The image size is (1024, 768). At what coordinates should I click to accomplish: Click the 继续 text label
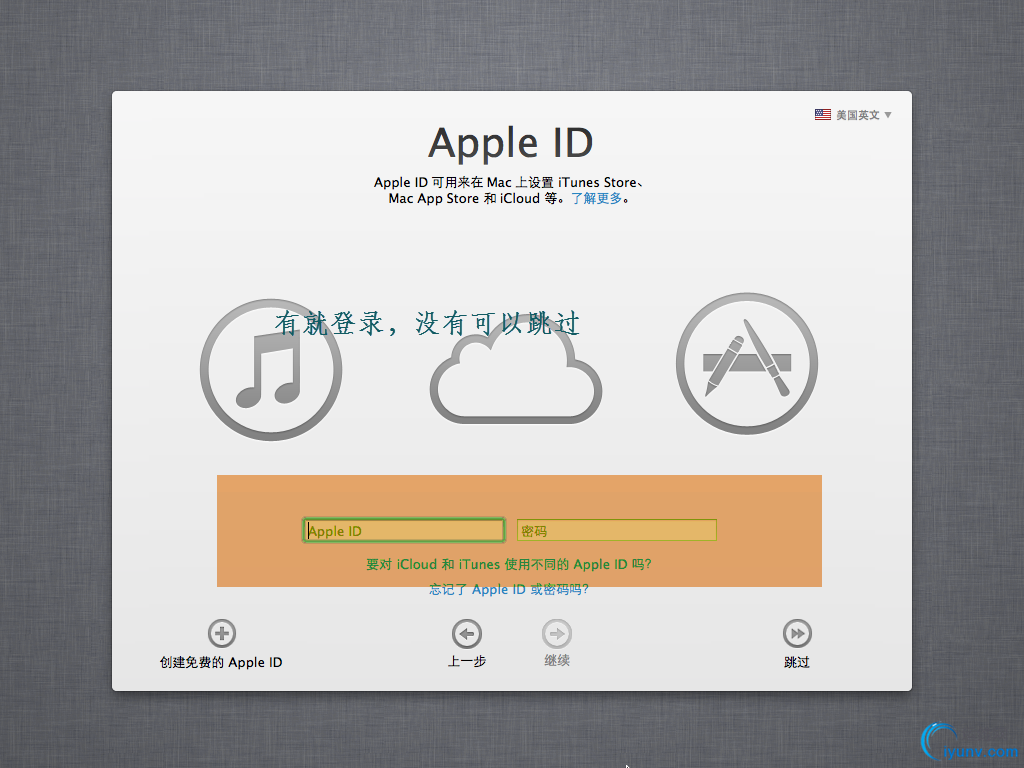click(x=557, y=661)
